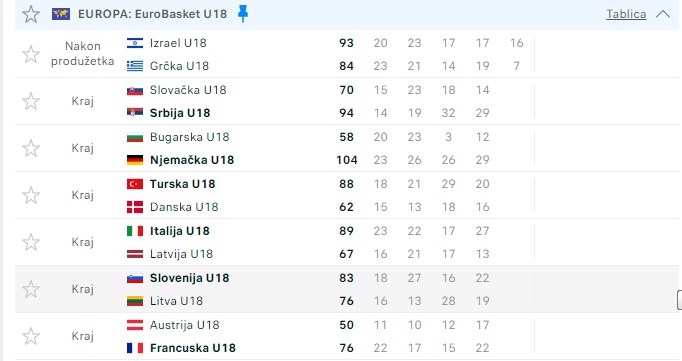Open EUROPA: EuroBasket U18 league header
Screen dimensions: 682x361
point(152,14)
